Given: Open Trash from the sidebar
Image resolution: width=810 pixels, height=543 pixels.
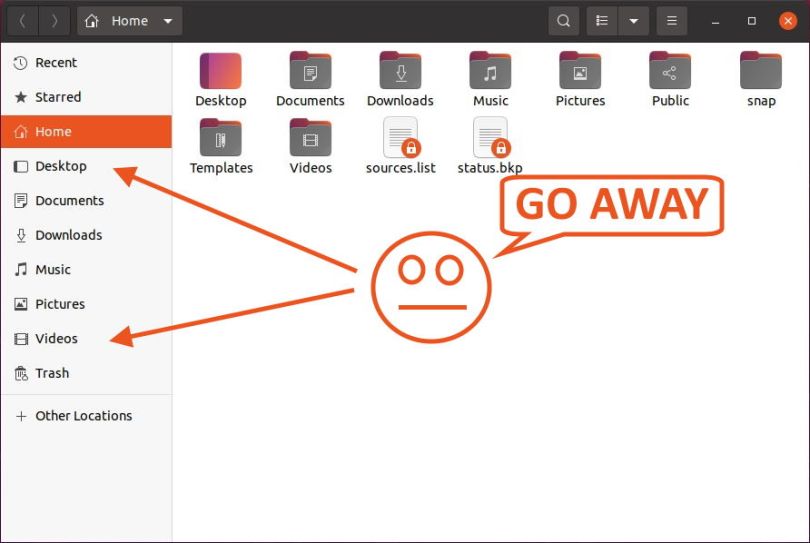Looking at the screenshot, I should [52, 373].
